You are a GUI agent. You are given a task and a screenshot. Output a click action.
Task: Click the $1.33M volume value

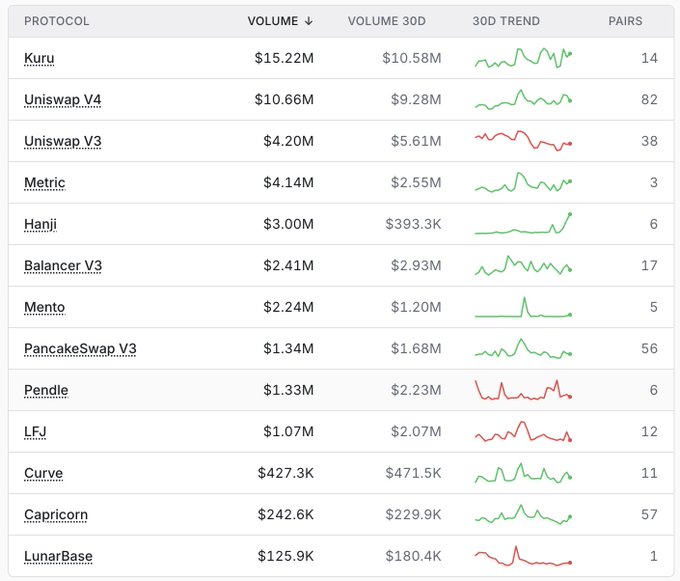288,390
